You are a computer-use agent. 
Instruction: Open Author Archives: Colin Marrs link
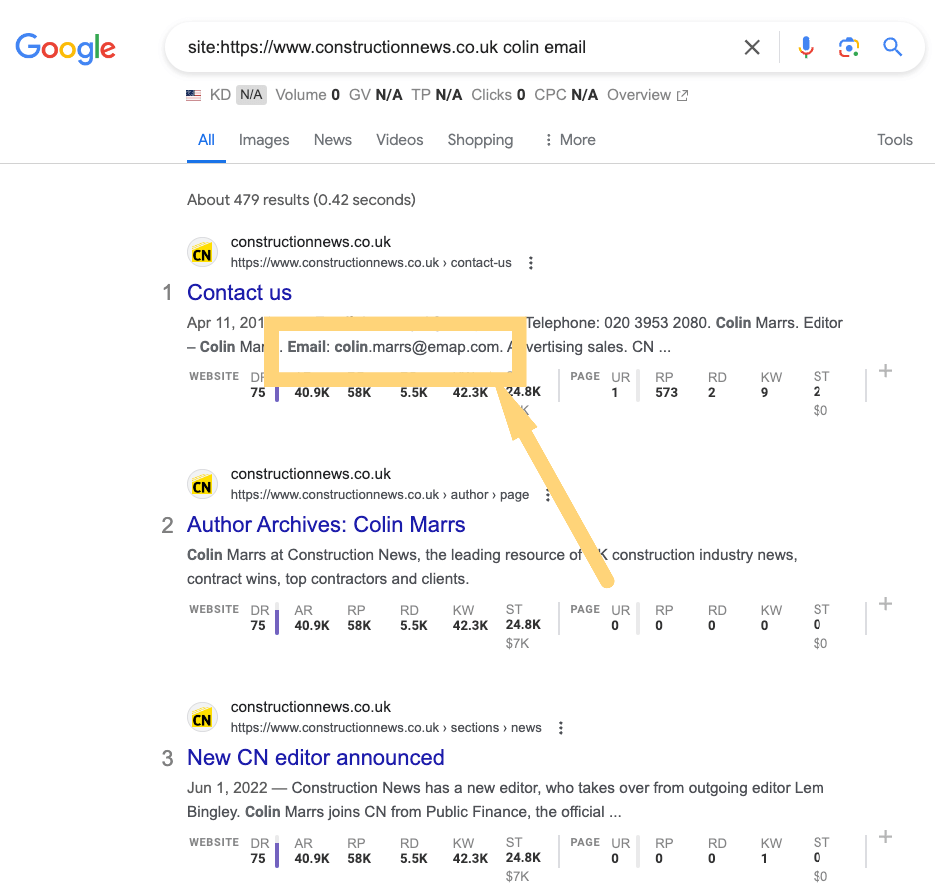(x=326, y=525)
